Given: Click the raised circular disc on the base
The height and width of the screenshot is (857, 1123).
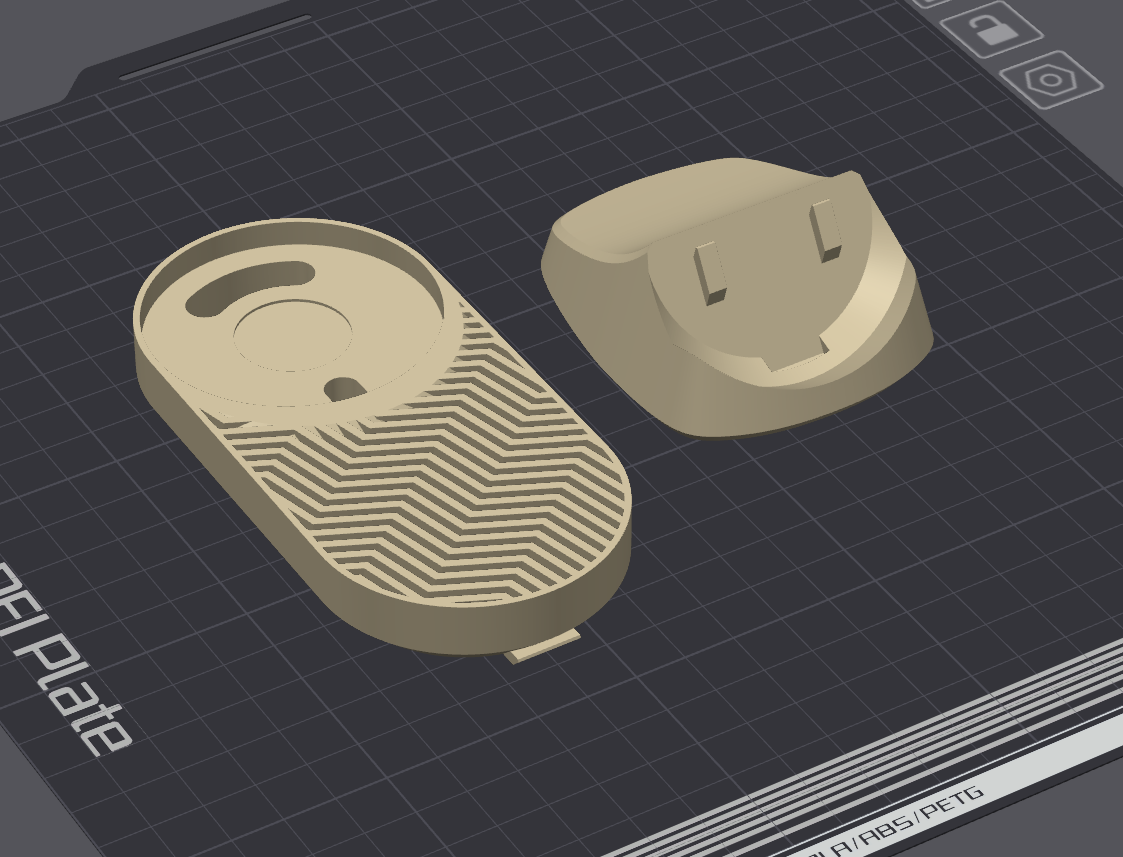Looking at the screenshot, I should point(293,334).
